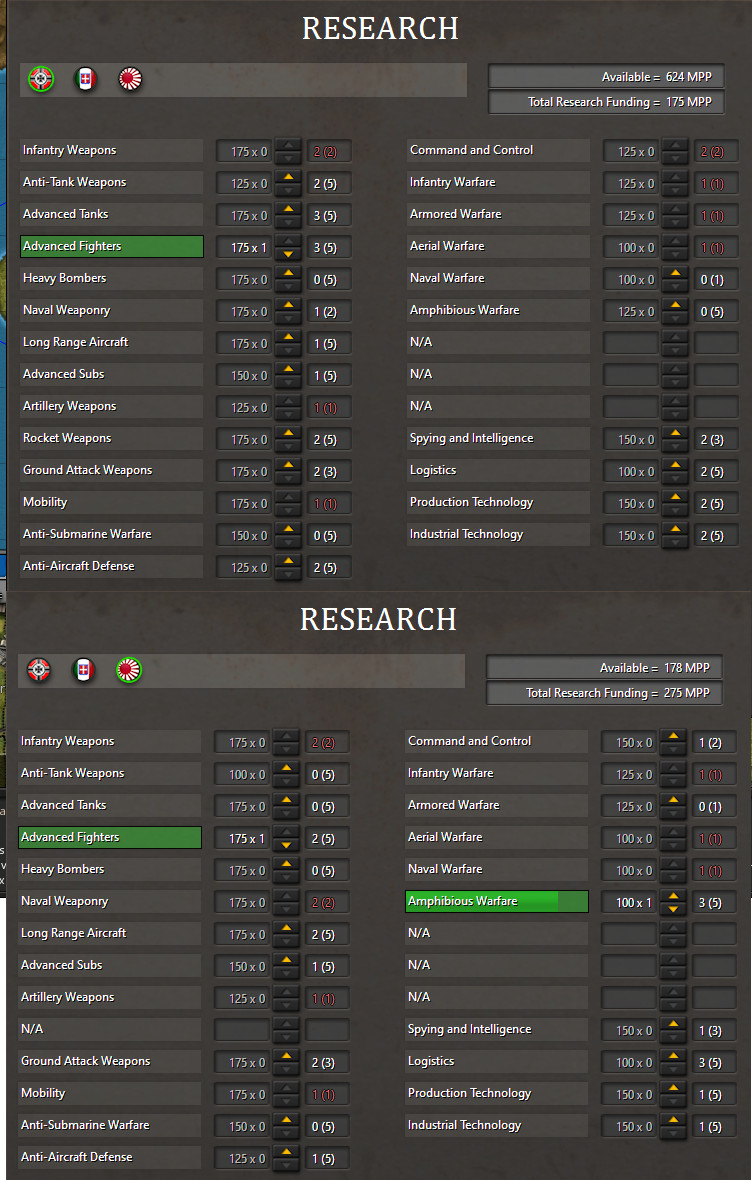752x1180 pixels.
Task: Increase Advanced Subs funding in German panel
Action: point(288,369)
